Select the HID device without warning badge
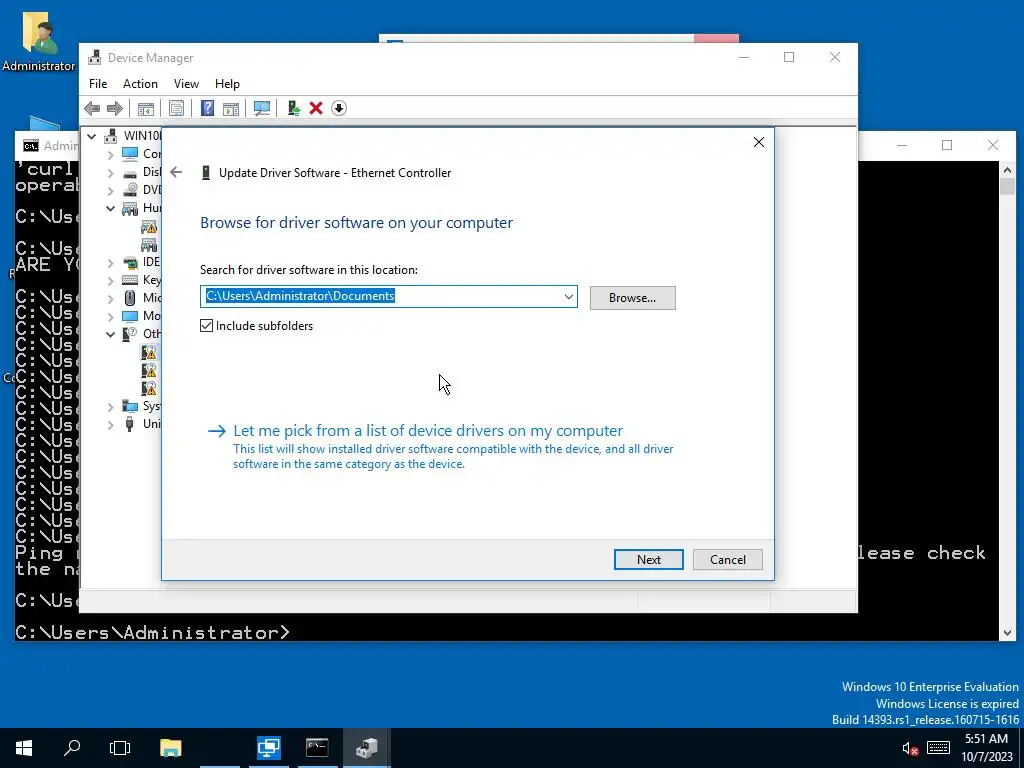Image resolution: width=1024 pixels, height=768 pixels. click(x=149, y=245)
